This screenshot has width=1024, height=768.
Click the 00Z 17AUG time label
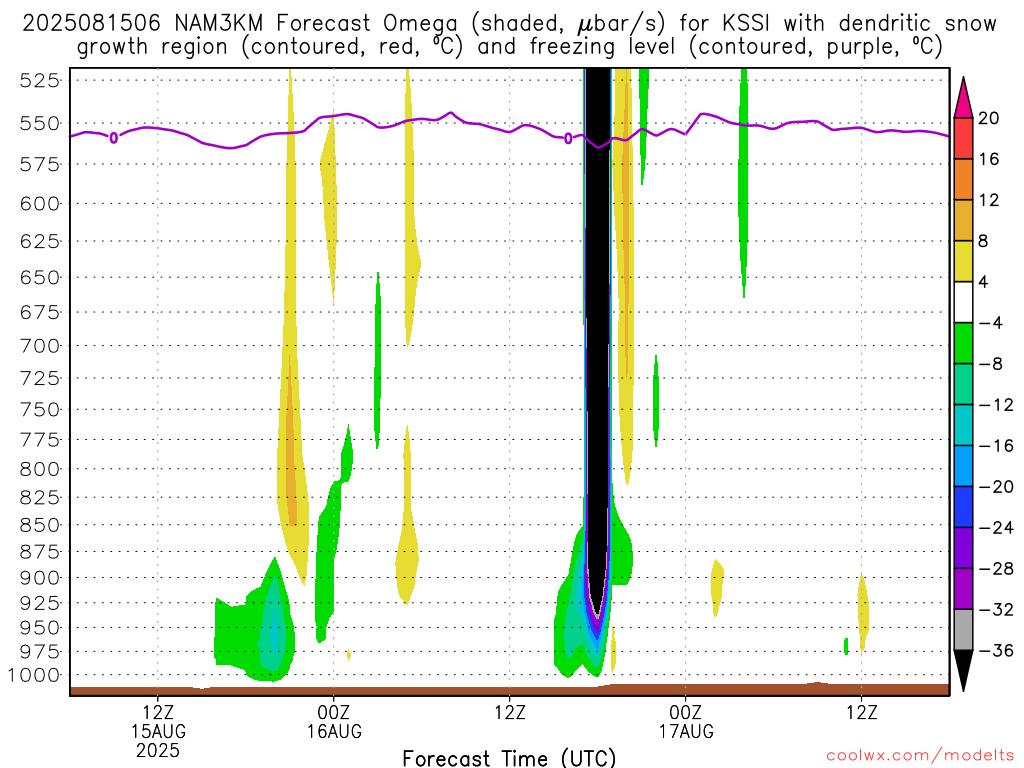pos(686,722)
